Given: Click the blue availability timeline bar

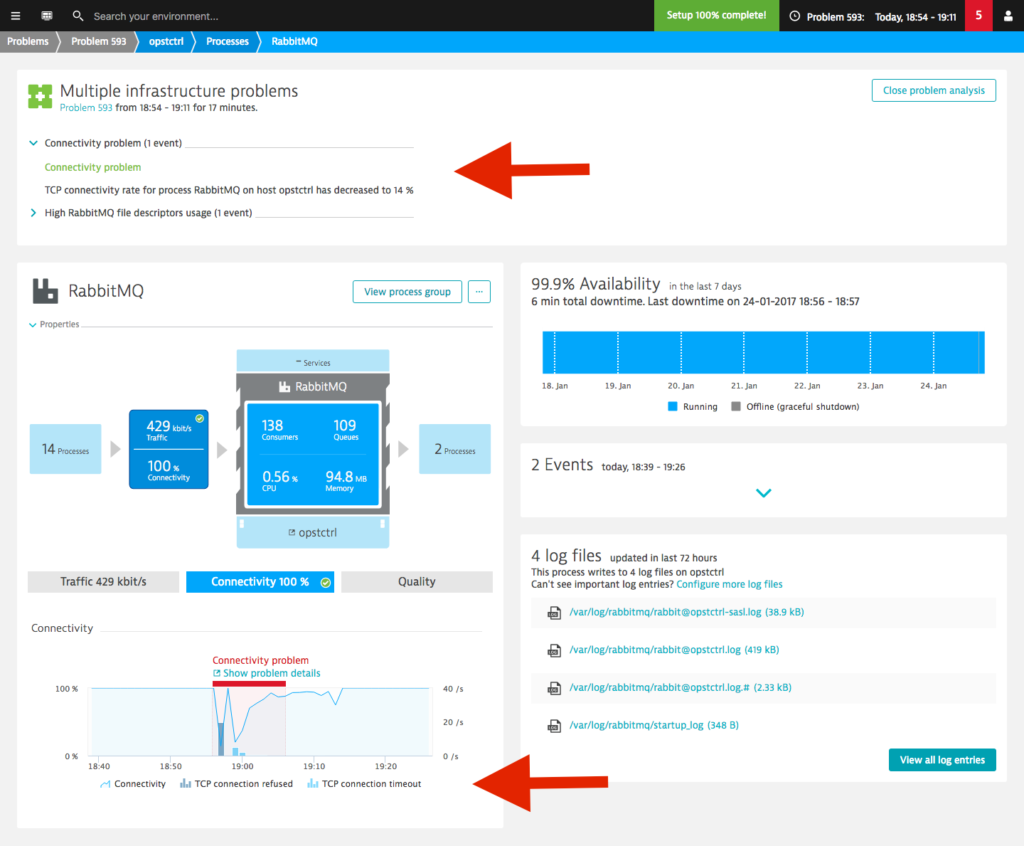Looking at the screenshot, I should pyautogui.click(x=763, y=352).
